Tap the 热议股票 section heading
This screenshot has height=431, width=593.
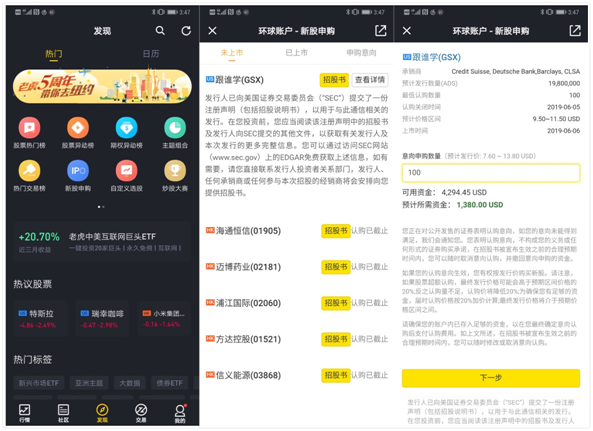(x=33, y=284)
